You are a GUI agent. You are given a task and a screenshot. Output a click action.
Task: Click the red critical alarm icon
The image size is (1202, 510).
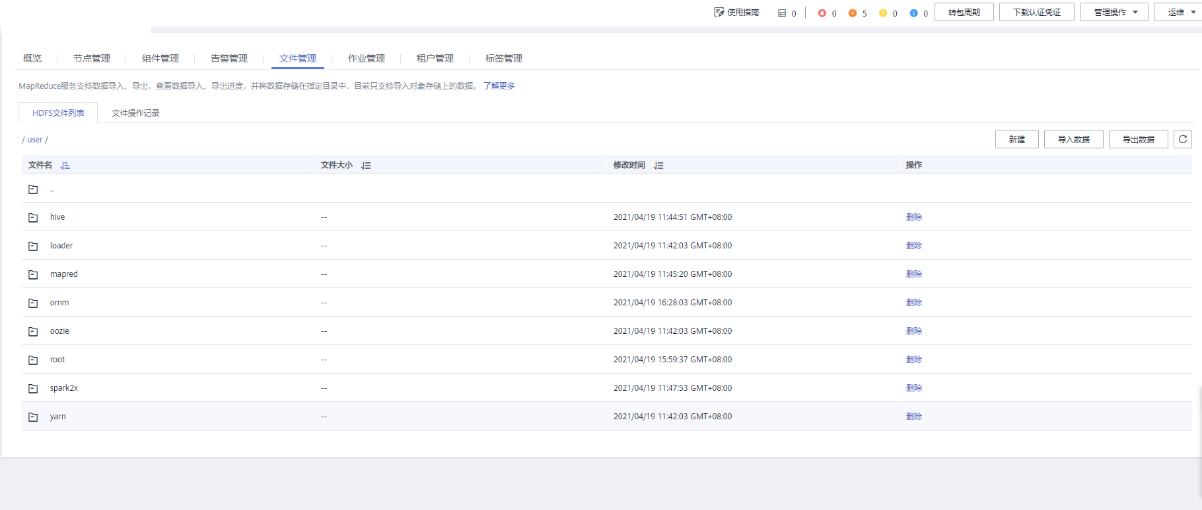pos(822,13)
